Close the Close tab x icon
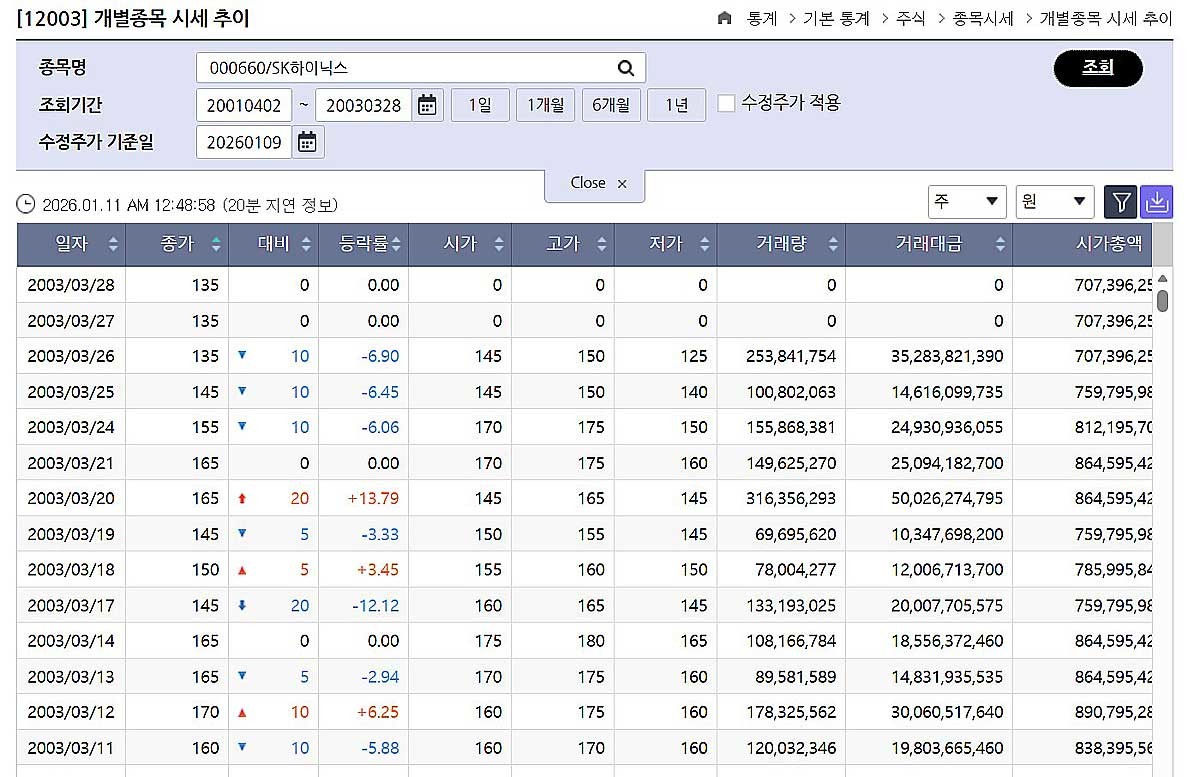 pos(622,184)
